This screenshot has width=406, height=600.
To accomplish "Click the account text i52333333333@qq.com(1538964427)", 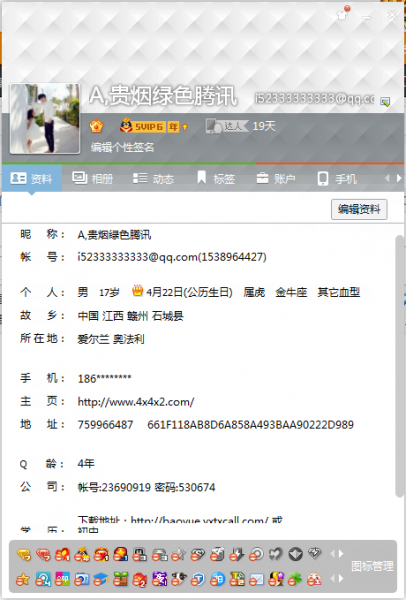I will (172, 256).
